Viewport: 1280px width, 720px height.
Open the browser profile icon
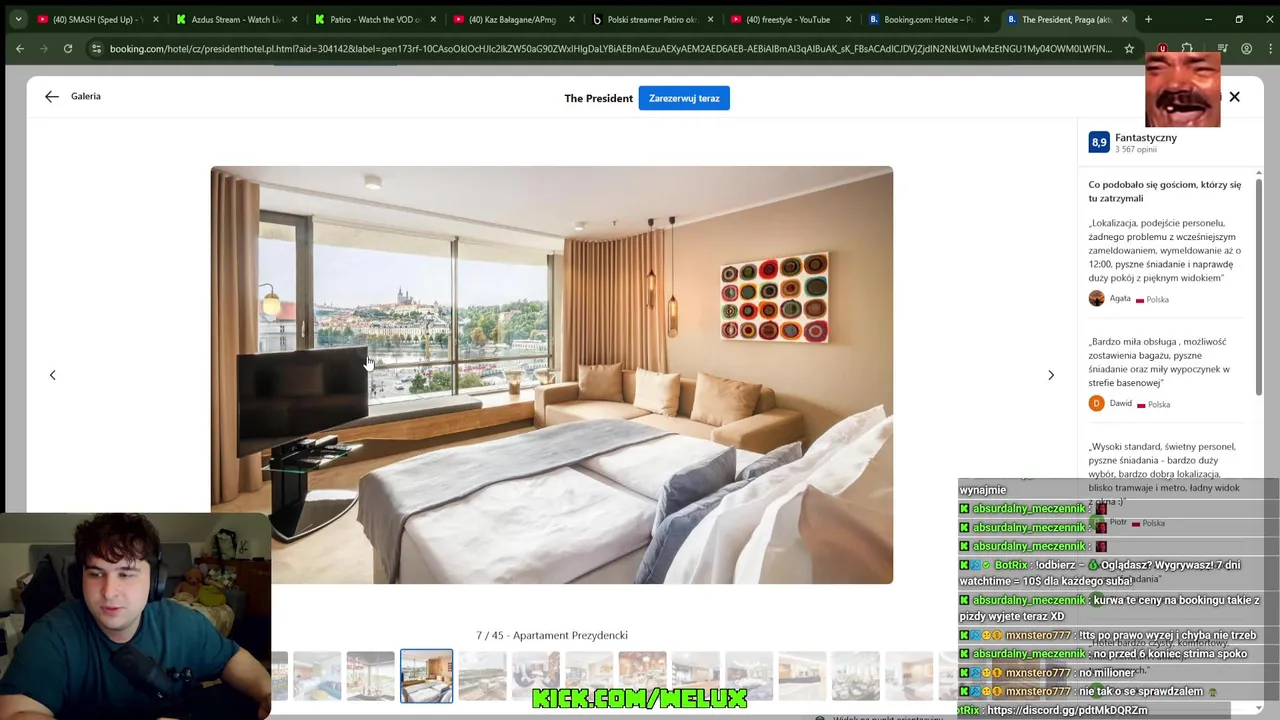pos(1246,48)
